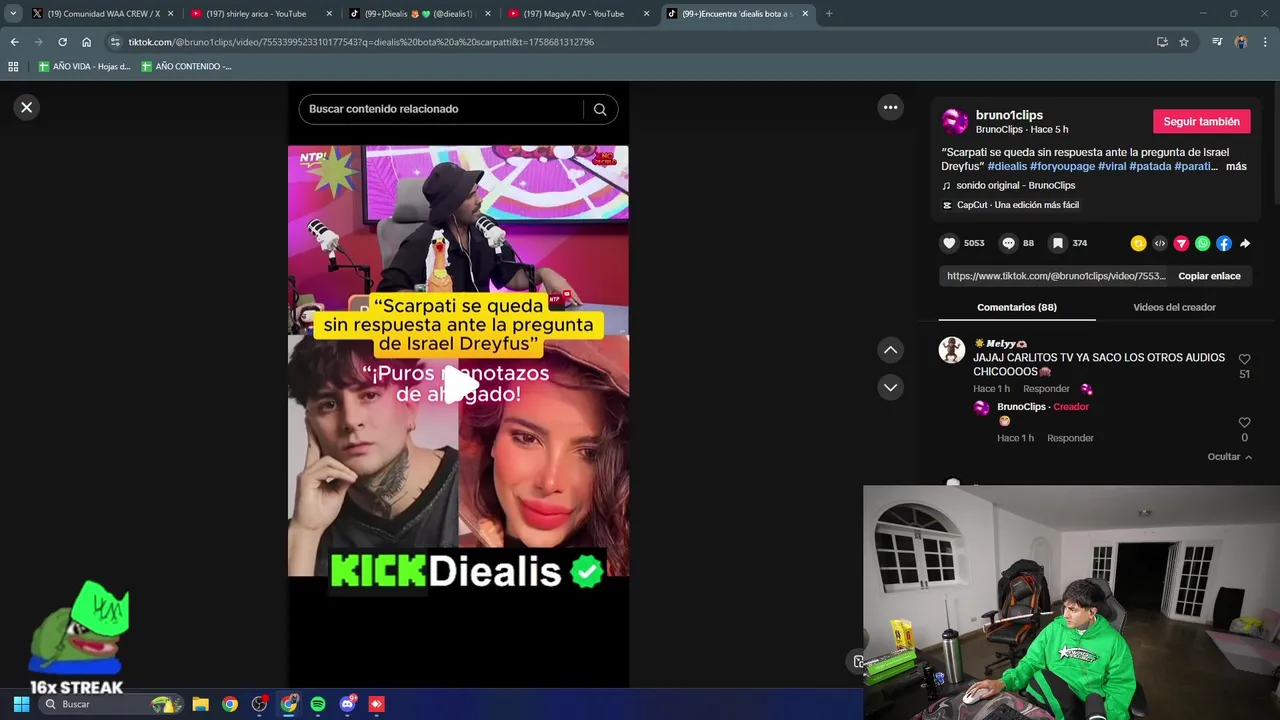
Task: Collapse replies with 'Ocultar'
Action: coord(1229,457)
